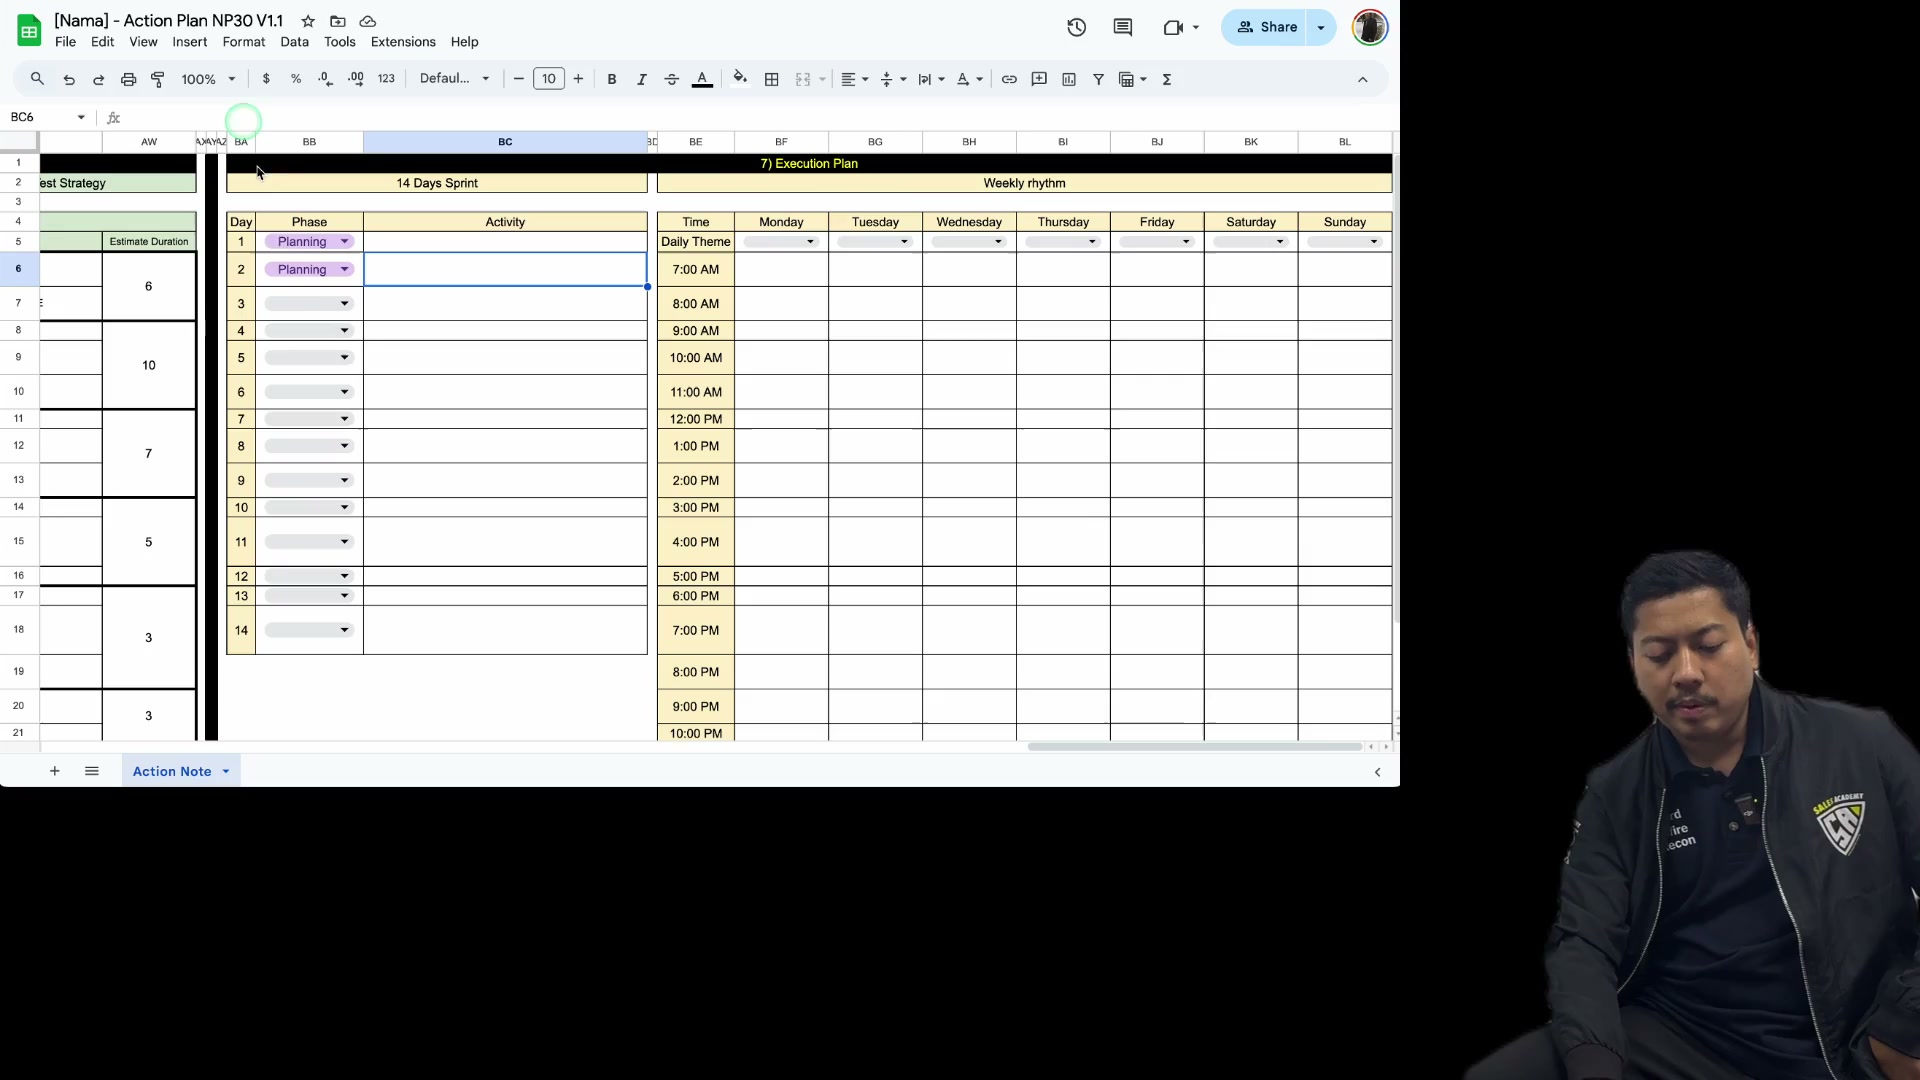Apply currency format with dollar icon
Image resolution: width=1920 pixels, height=1080 pixels.
click(x=266, y=79)
